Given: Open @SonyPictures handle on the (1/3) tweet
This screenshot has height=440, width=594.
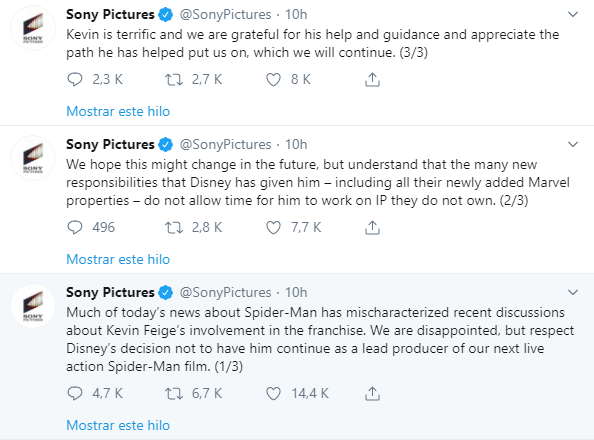Looking at the screenshot, I should 225,292.
